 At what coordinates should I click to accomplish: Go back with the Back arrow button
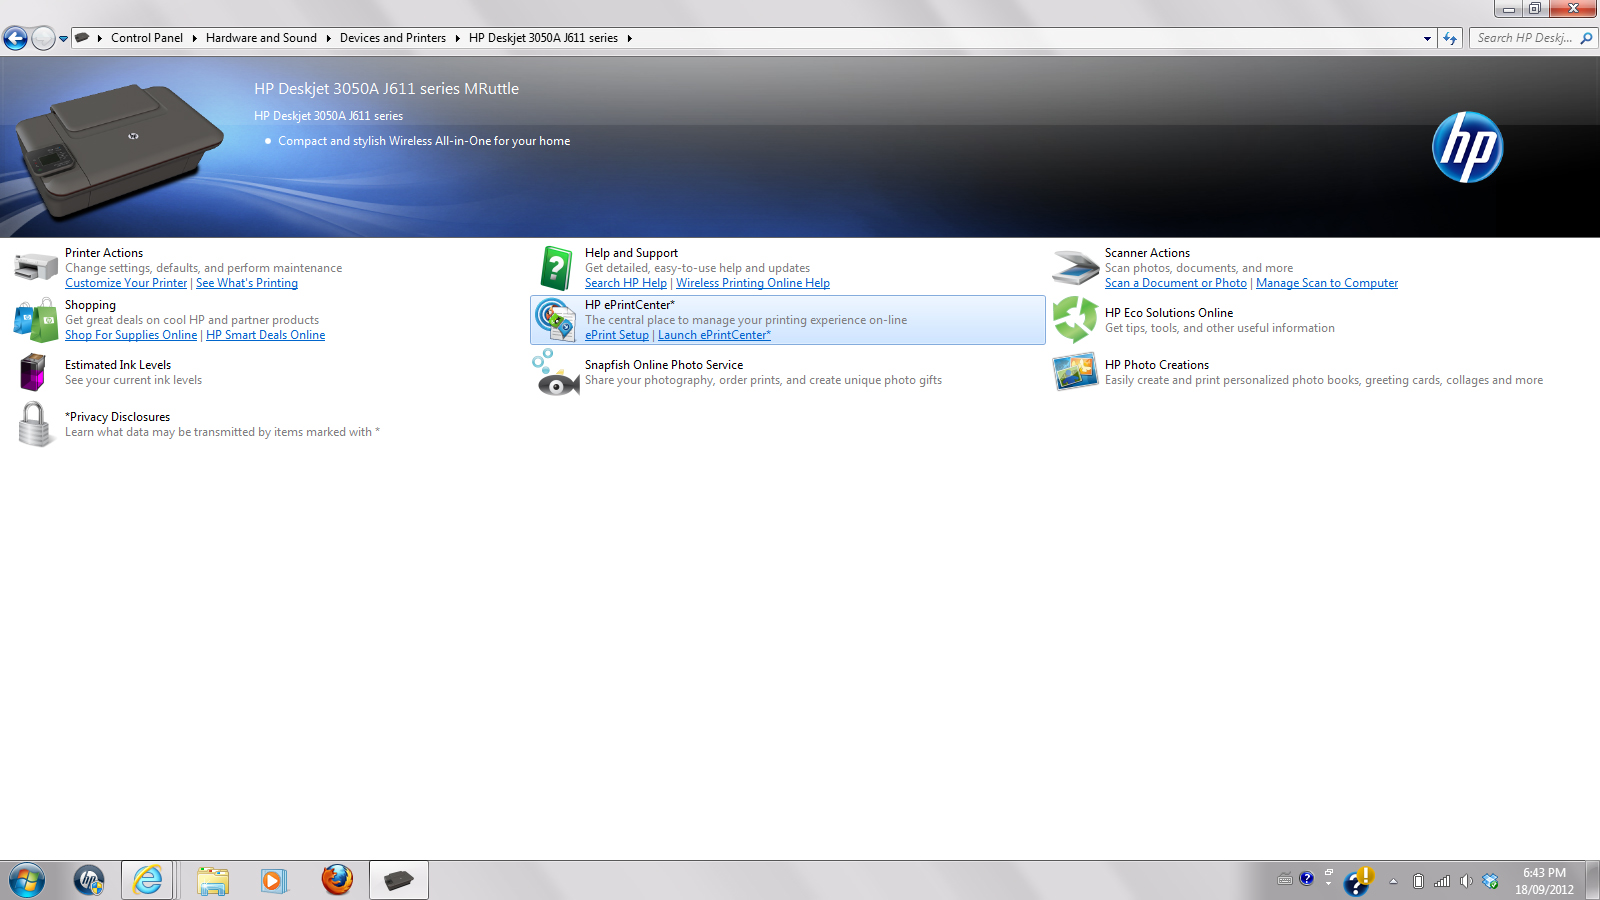pos(15,38)
